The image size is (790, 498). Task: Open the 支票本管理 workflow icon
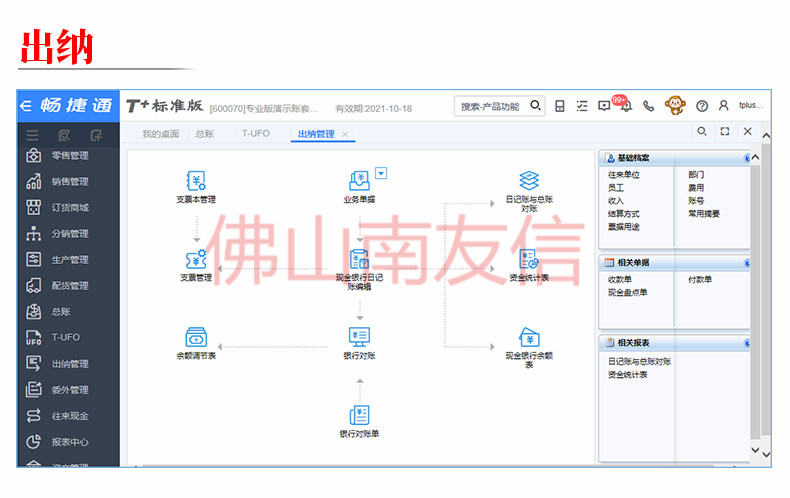pos(196,180)
